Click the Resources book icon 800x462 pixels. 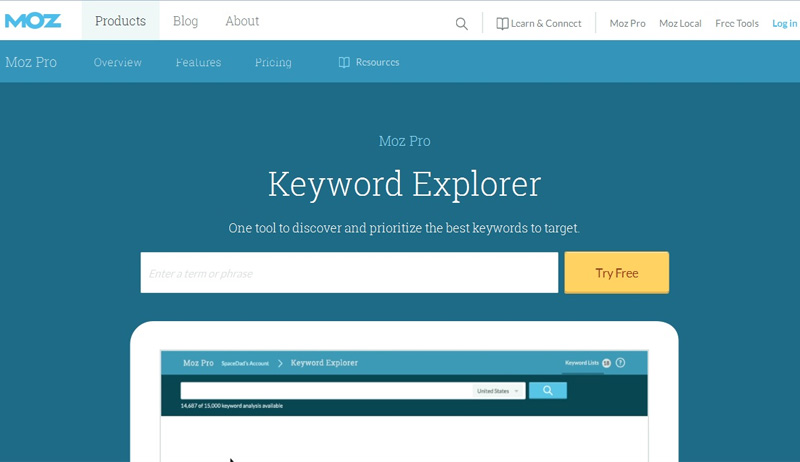(x=344, y=62)
